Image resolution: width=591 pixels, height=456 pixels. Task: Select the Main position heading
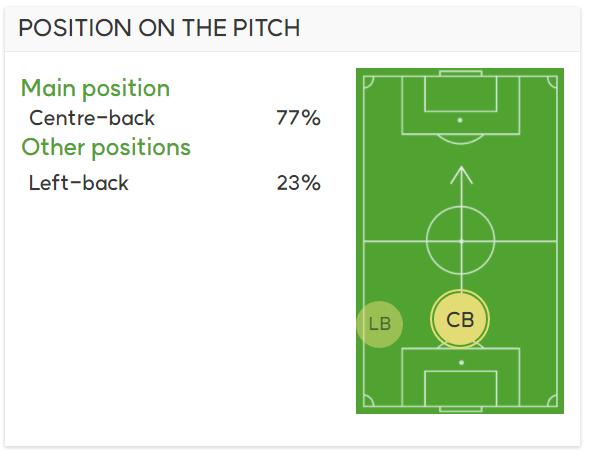95,89
